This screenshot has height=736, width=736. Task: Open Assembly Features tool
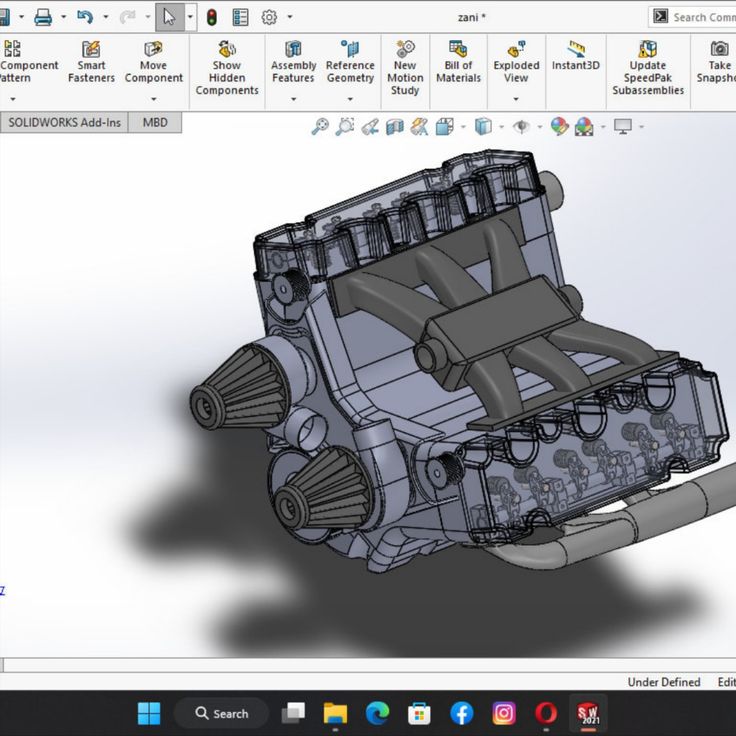[x=293, y=62]
